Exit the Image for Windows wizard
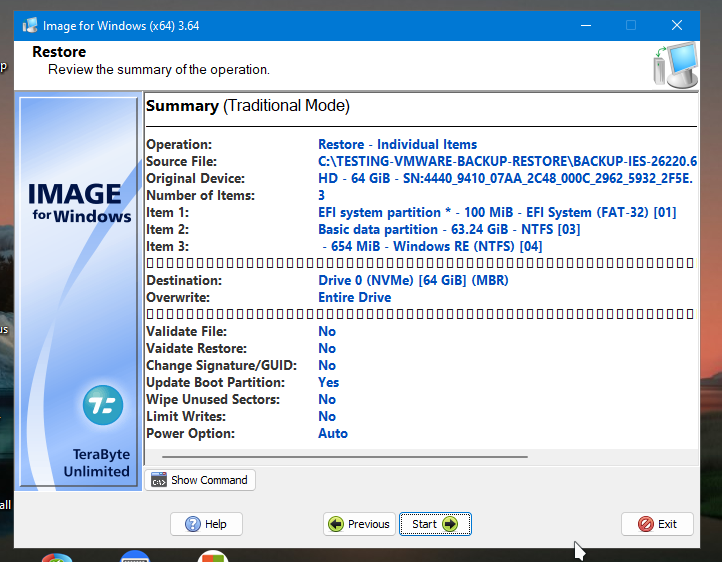 pos(657,524)
